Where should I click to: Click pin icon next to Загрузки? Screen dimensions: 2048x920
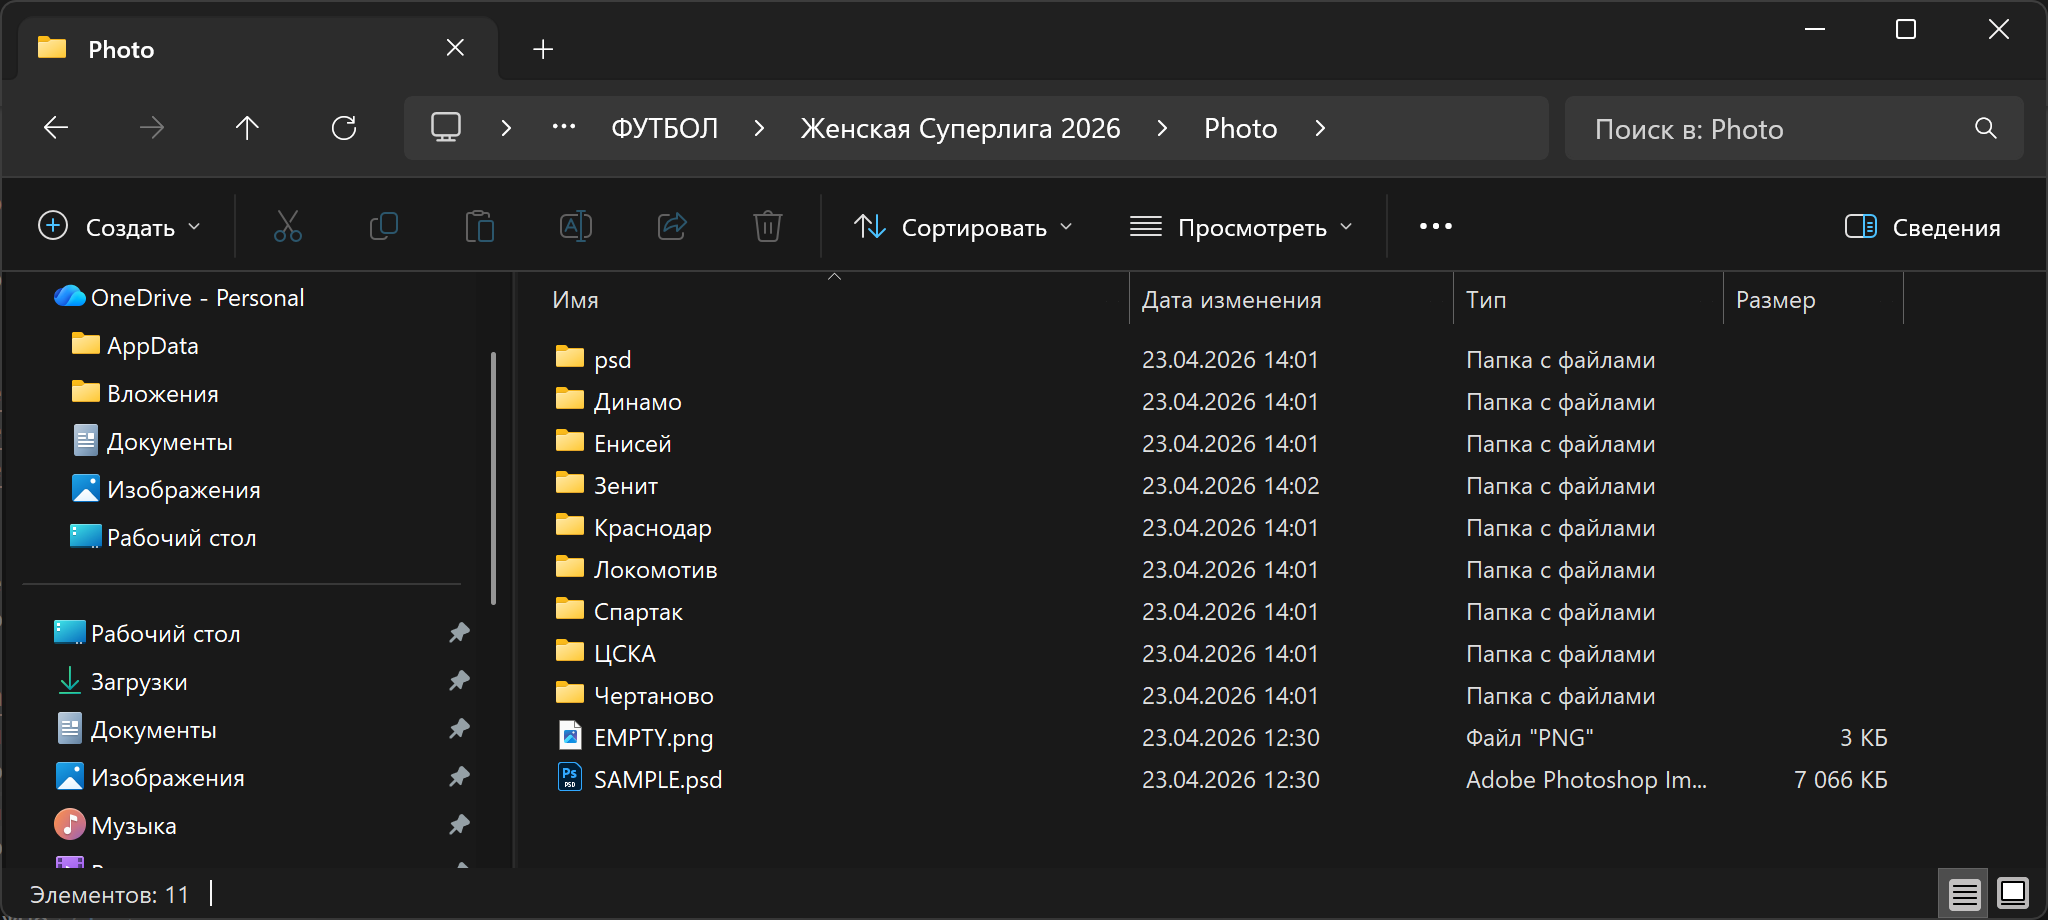tap(460, 681)
